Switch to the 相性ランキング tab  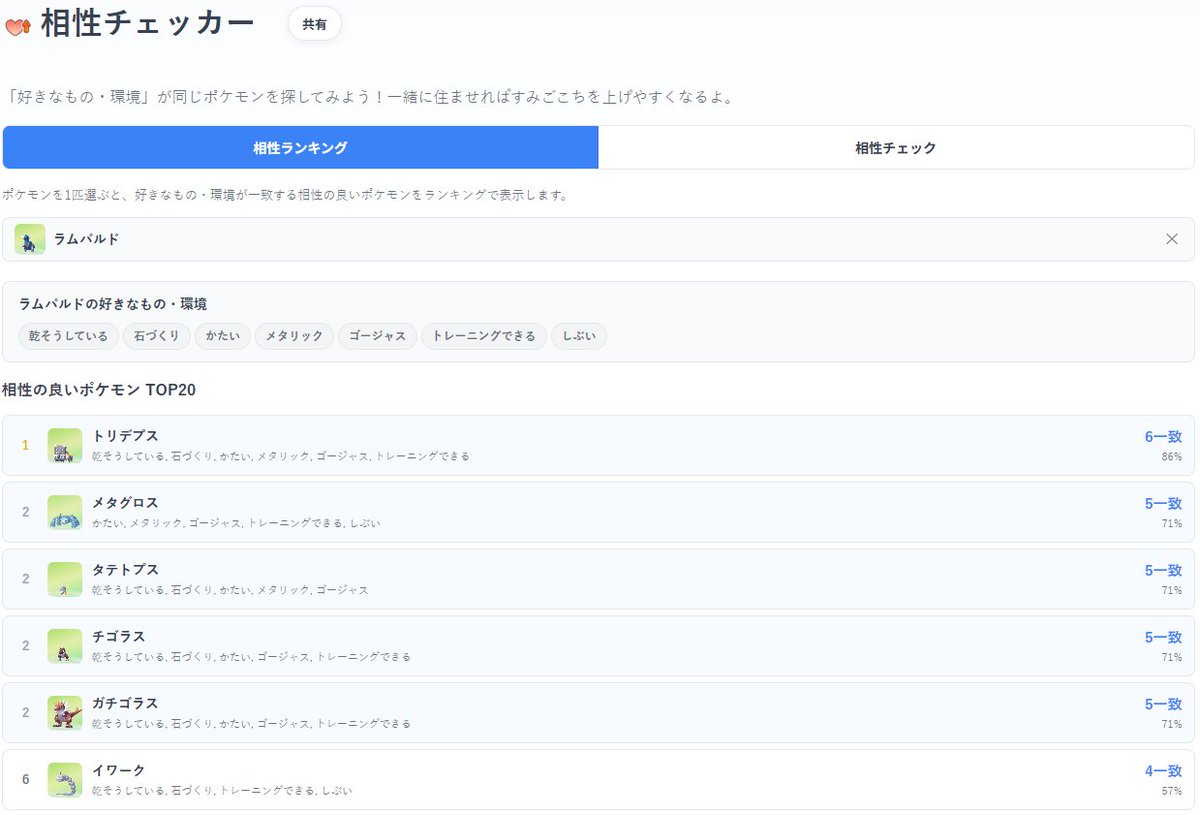pyautogui.click(x=300, y=147)
